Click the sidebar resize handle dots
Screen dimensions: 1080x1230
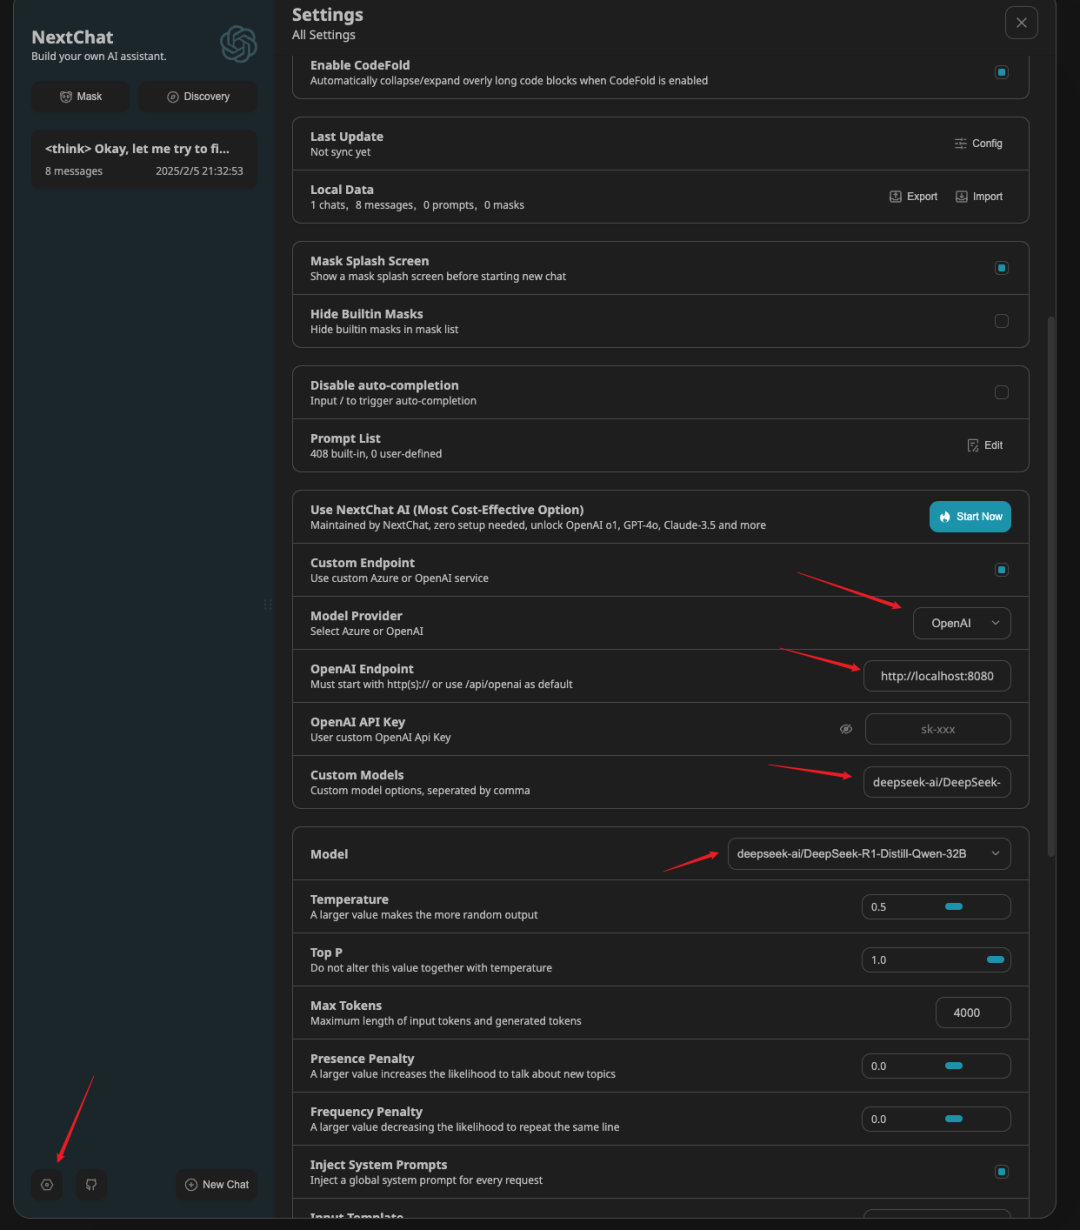[x=268, y=604]
